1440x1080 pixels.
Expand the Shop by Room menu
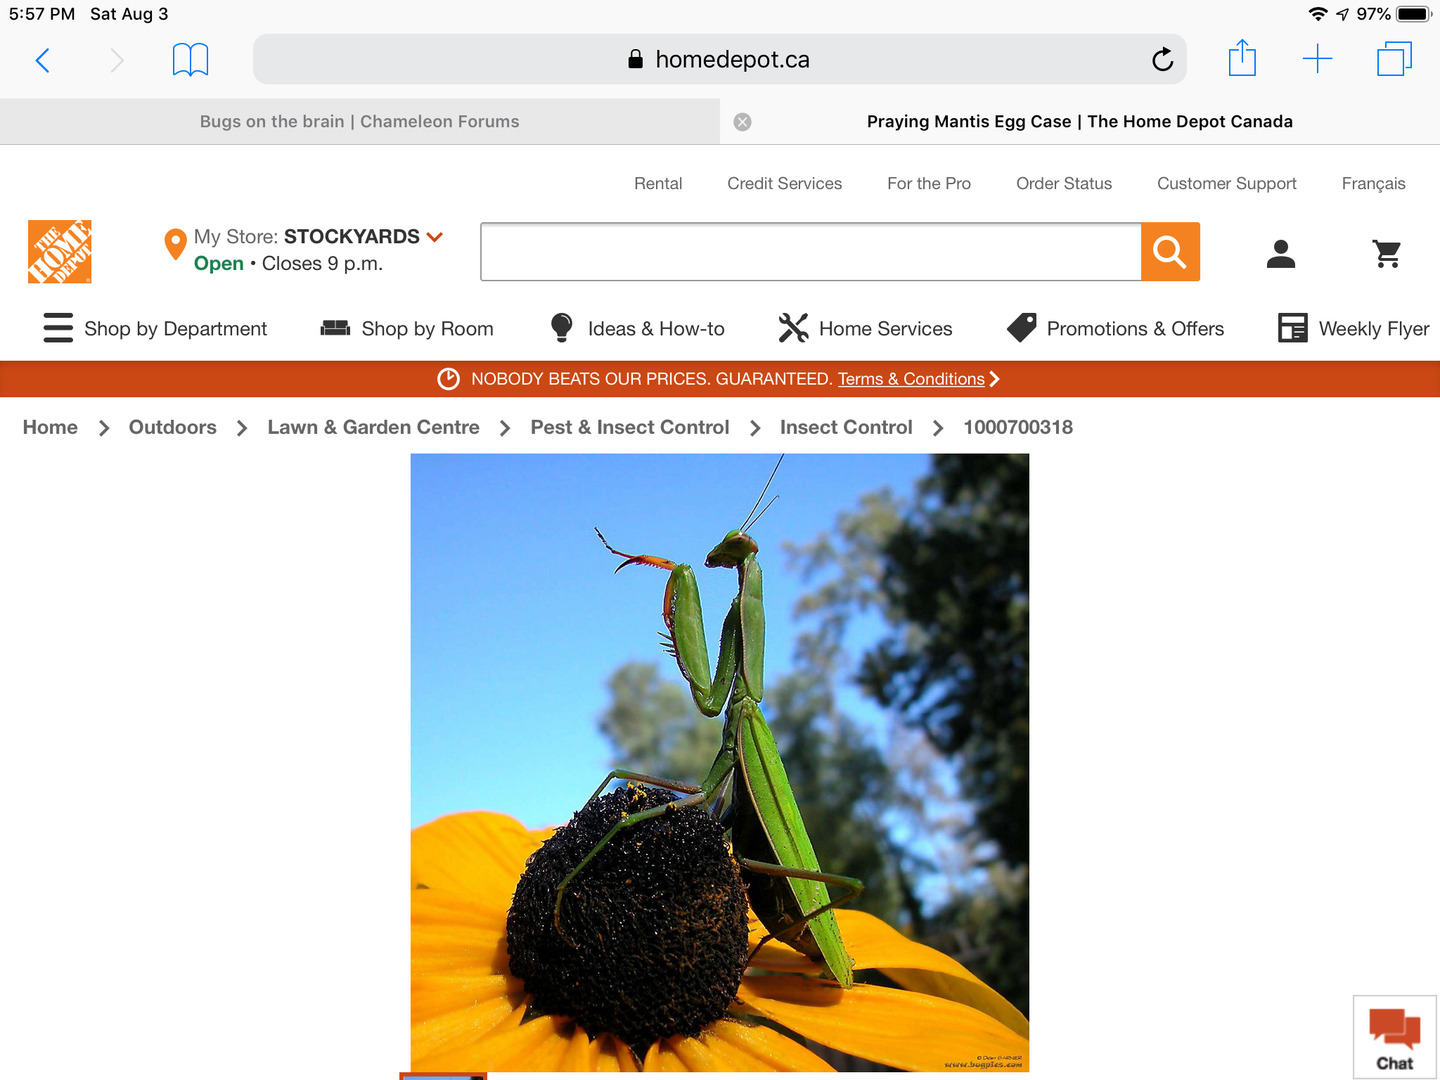[407, 329]
